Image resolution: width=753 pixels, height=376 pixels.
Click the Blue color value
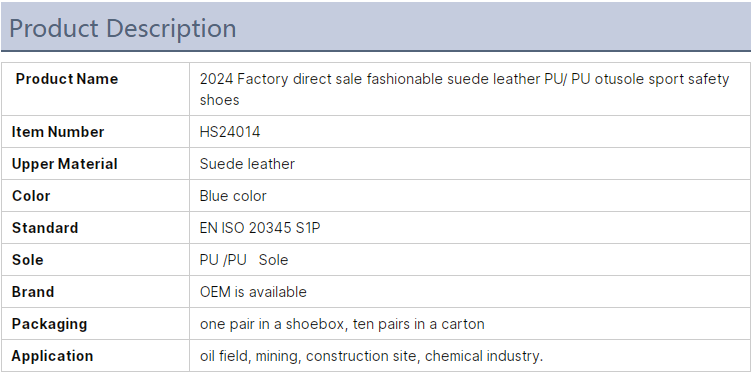[233, 196]
